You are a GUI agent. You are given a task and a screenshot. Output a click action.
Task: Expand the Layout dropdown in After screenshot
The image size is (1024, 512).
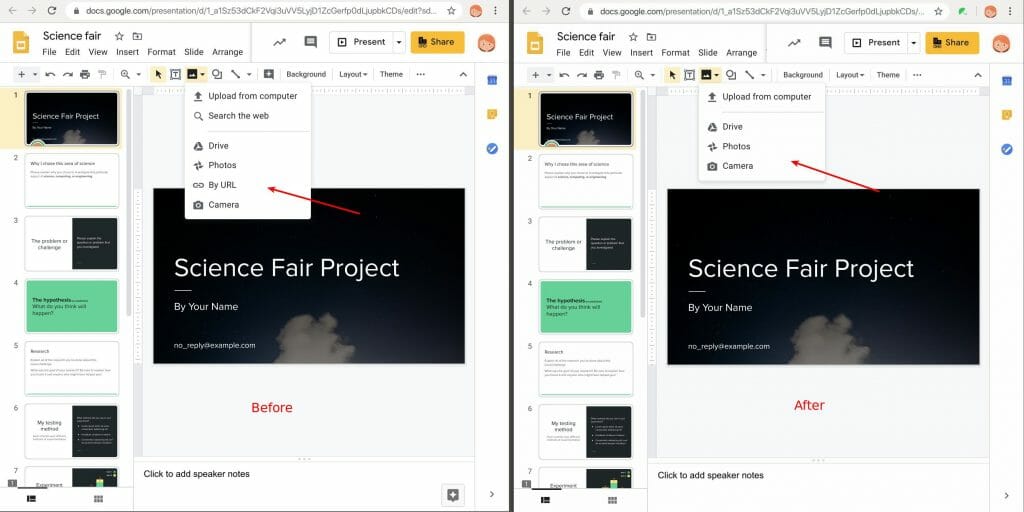850,75
